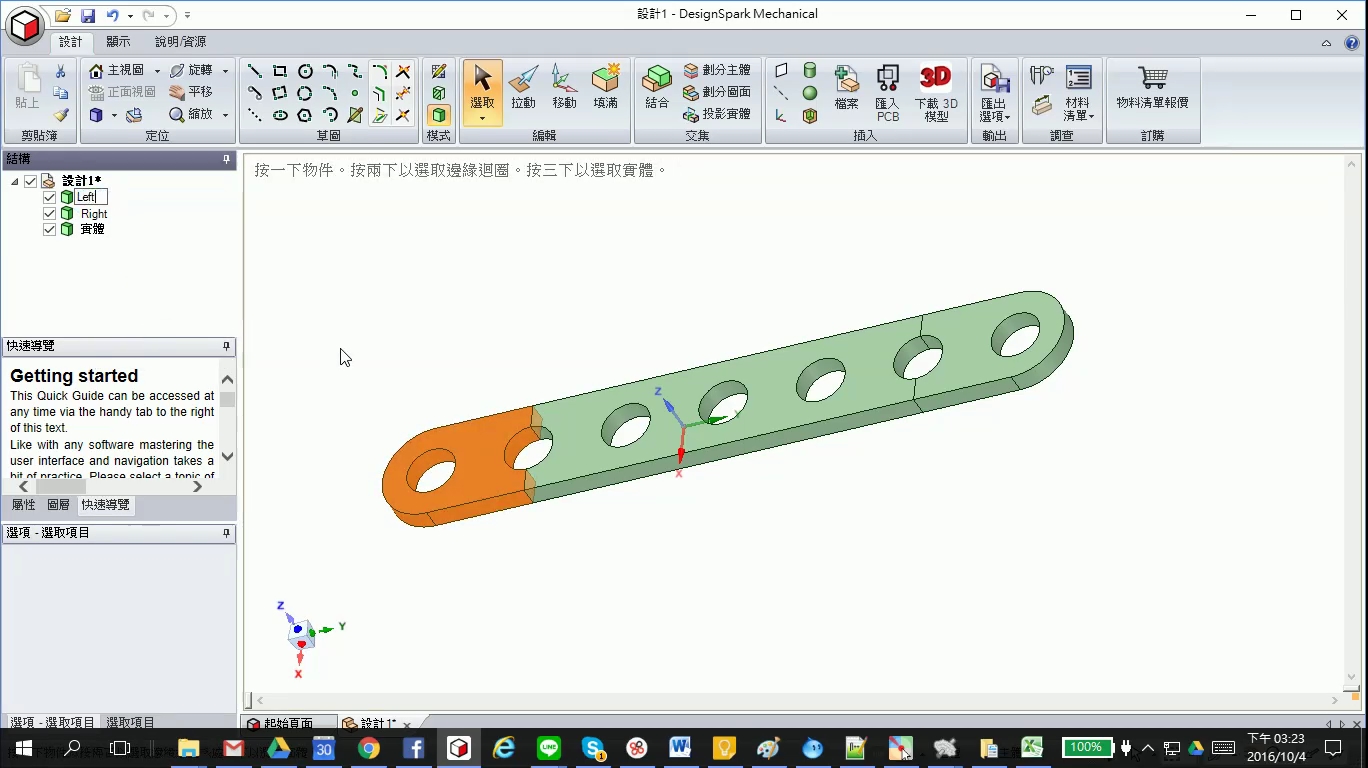Click the Left name edit field
Image resolution: width=1368 pixels, height=768 pixels.
click(90, 197)
